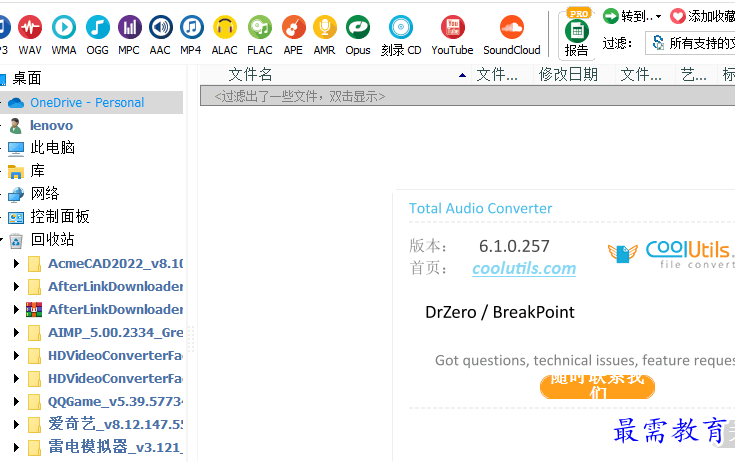Click the WinRAR archive icon for AfterLinkDownloader
The width and height of the screenshot is (735, 462).
coord(34,309)
